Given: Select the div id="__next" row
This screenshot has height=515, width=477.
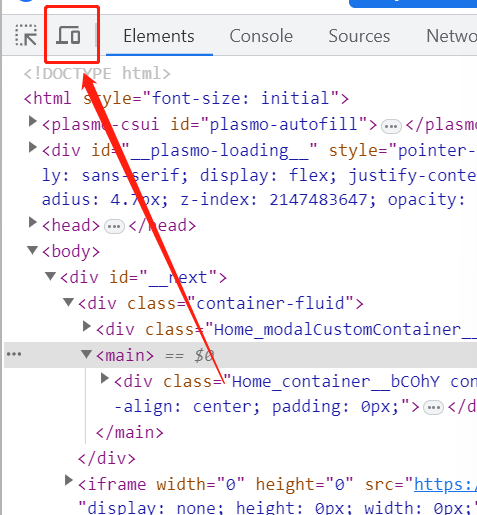Looking at the screenshot, I should tap(143, 277).
